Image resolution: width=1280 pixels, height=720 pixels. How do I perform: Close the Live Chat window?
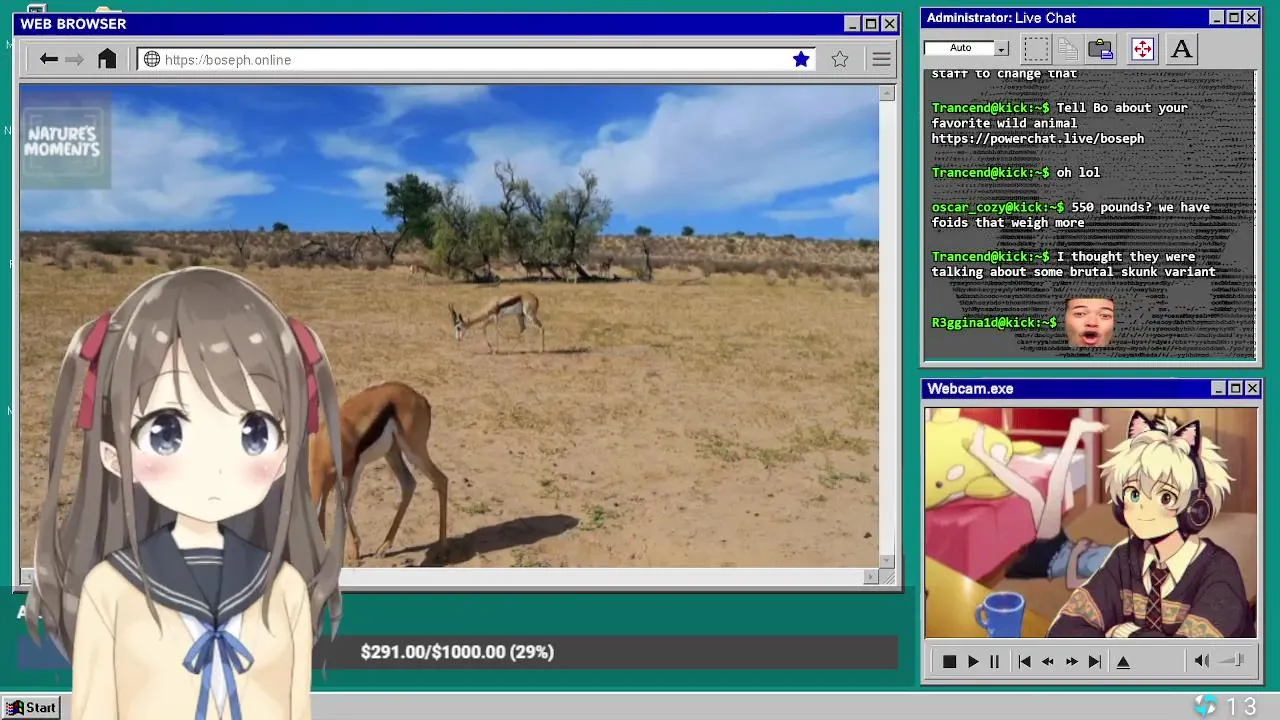(x=1251, y=18)
